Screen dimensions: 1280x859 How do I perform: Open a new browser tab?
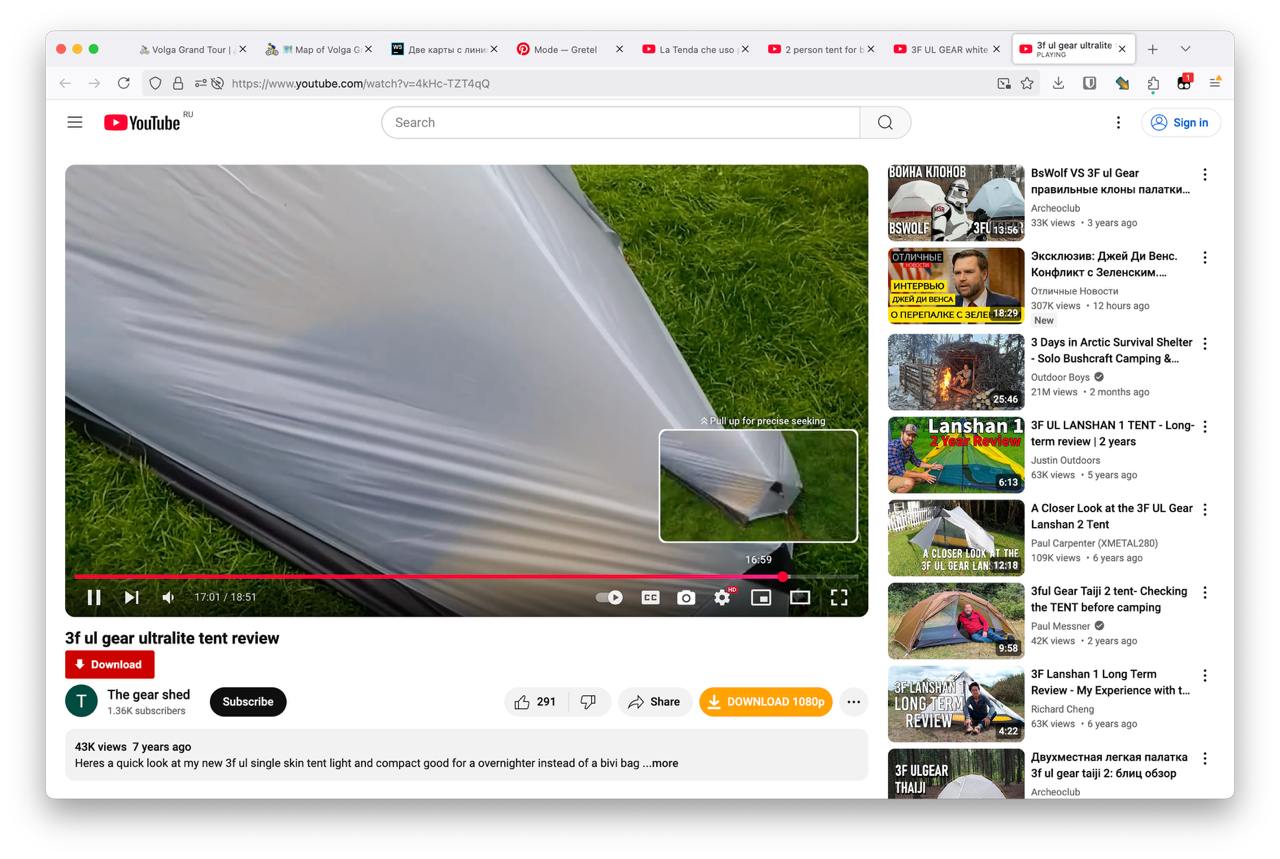tap(1153, 49)
